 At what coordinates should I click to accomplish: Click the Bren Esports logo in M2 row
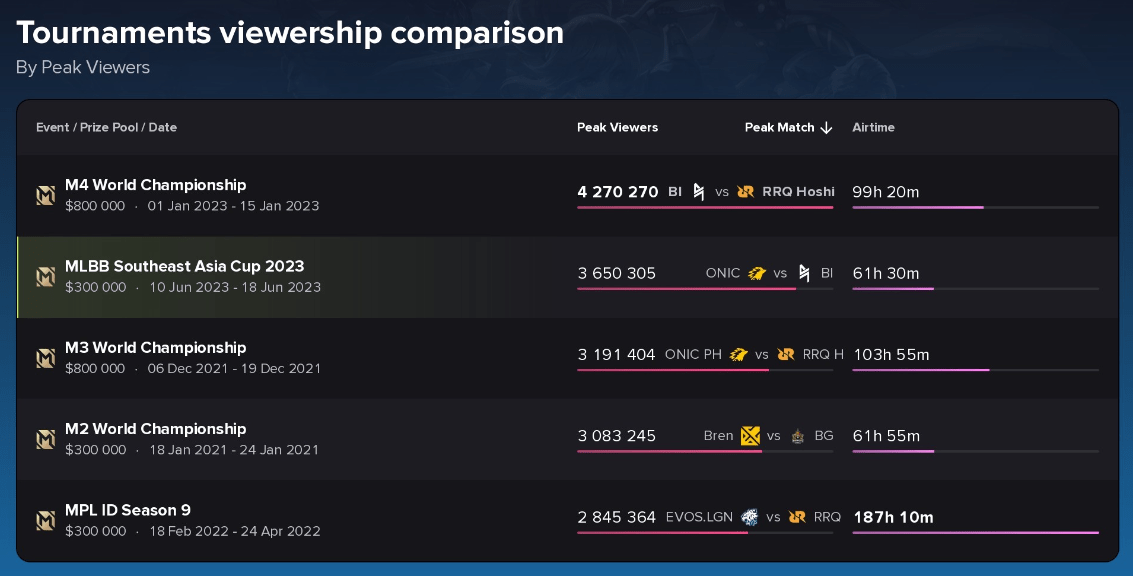[x=750, y=435]
